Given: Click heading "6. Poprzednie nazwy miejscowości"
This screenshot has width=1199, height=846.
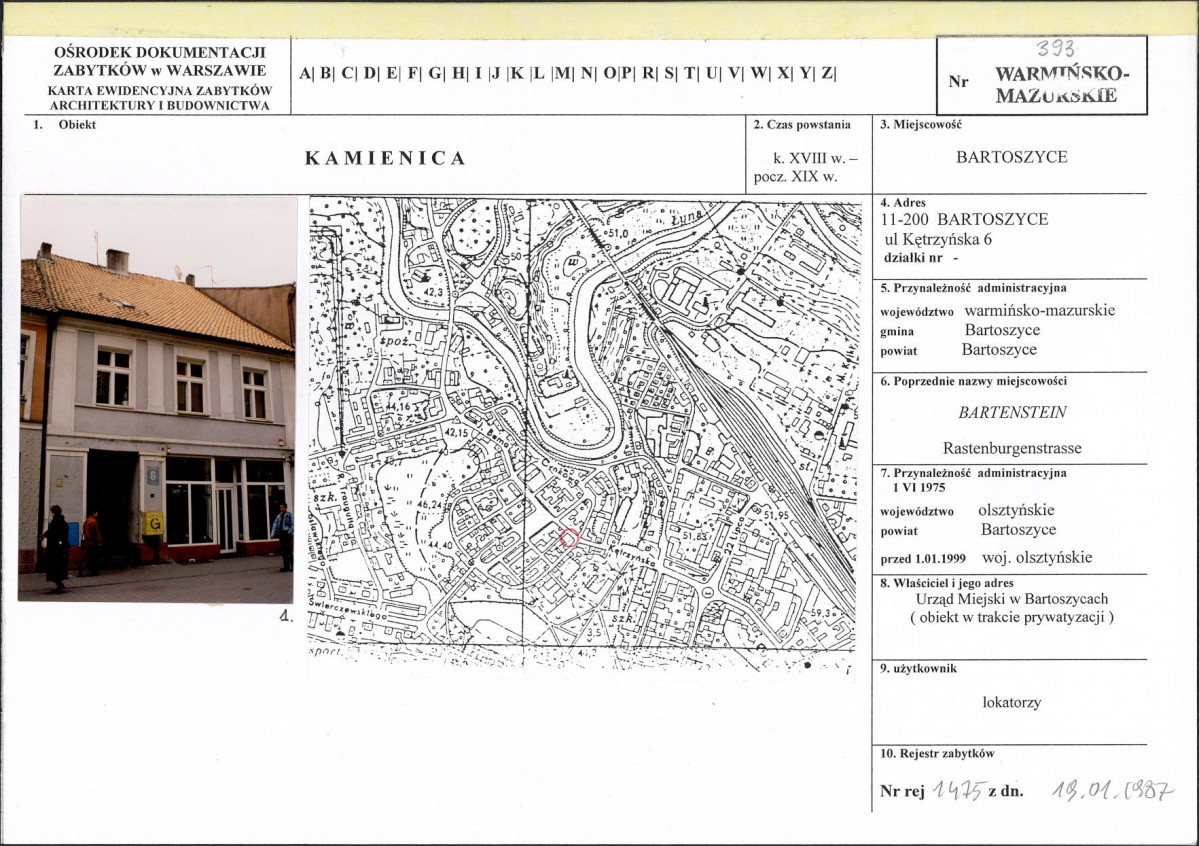Looking at the screenshot, I should 973,381.
